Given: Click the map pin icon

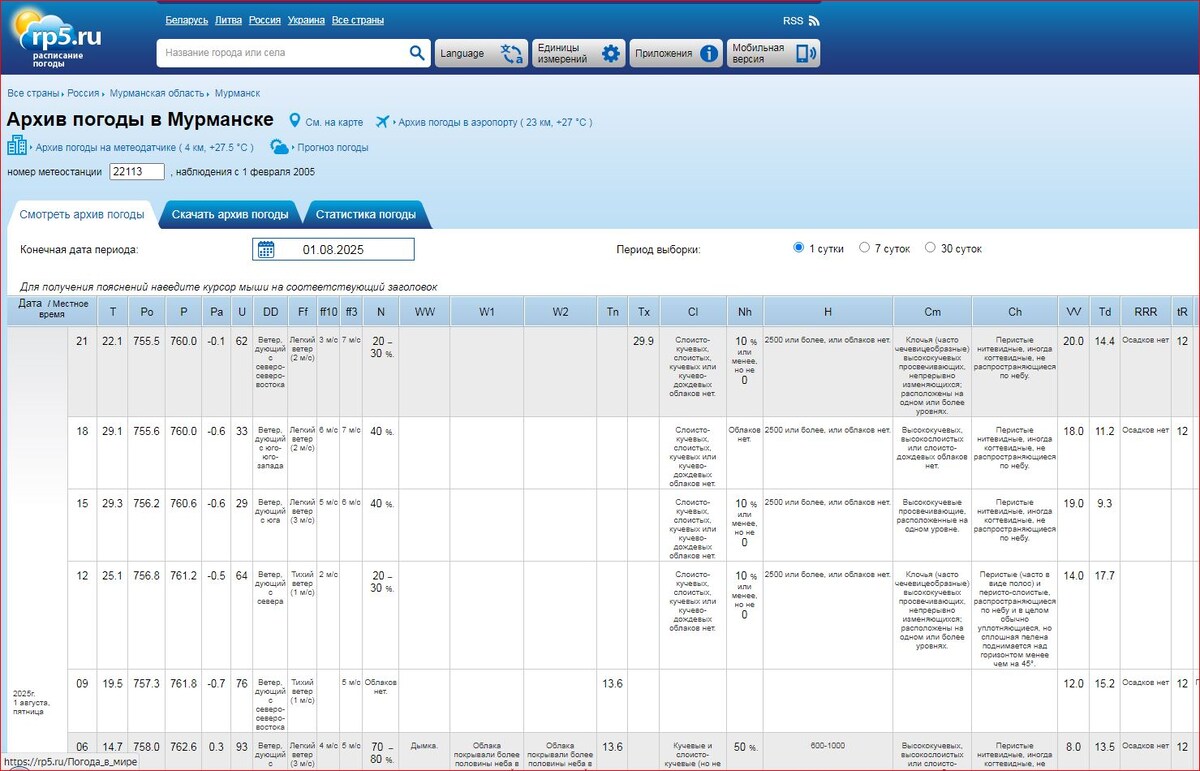Looking at the screenshot, I should click(295, 121).
